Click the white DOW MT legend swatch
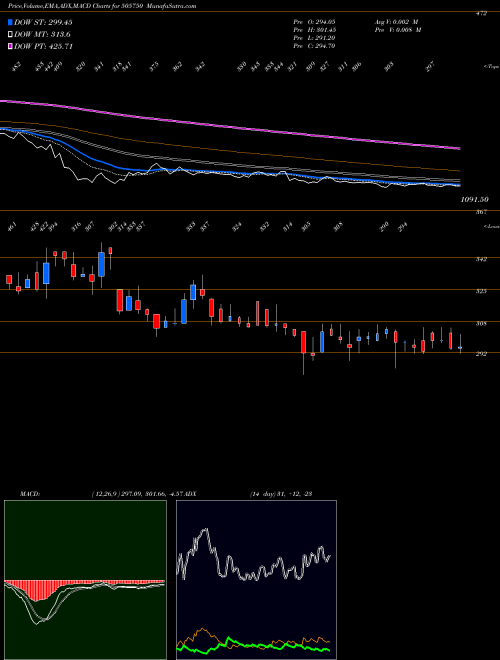This screenshot has height=660, width=500. pyautogui.click(x=11, y=35)
